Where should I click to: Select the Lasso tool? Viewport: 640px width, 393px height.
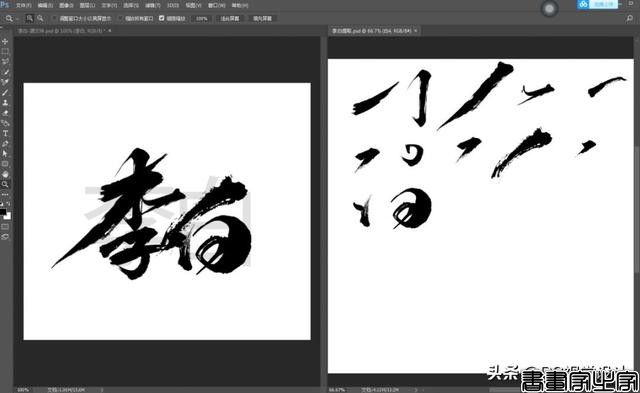point(5,62)
